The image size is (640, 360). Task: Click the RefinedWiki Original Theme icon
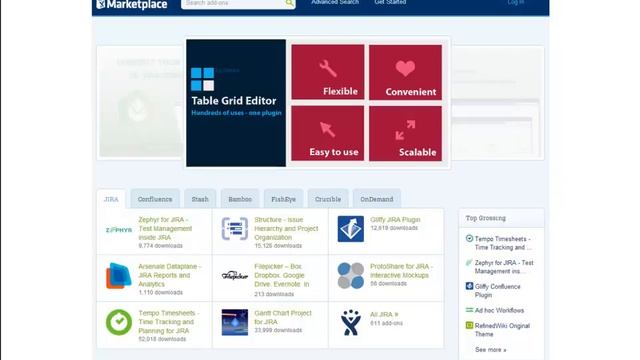pyautogui.click(x=469, y=325)
